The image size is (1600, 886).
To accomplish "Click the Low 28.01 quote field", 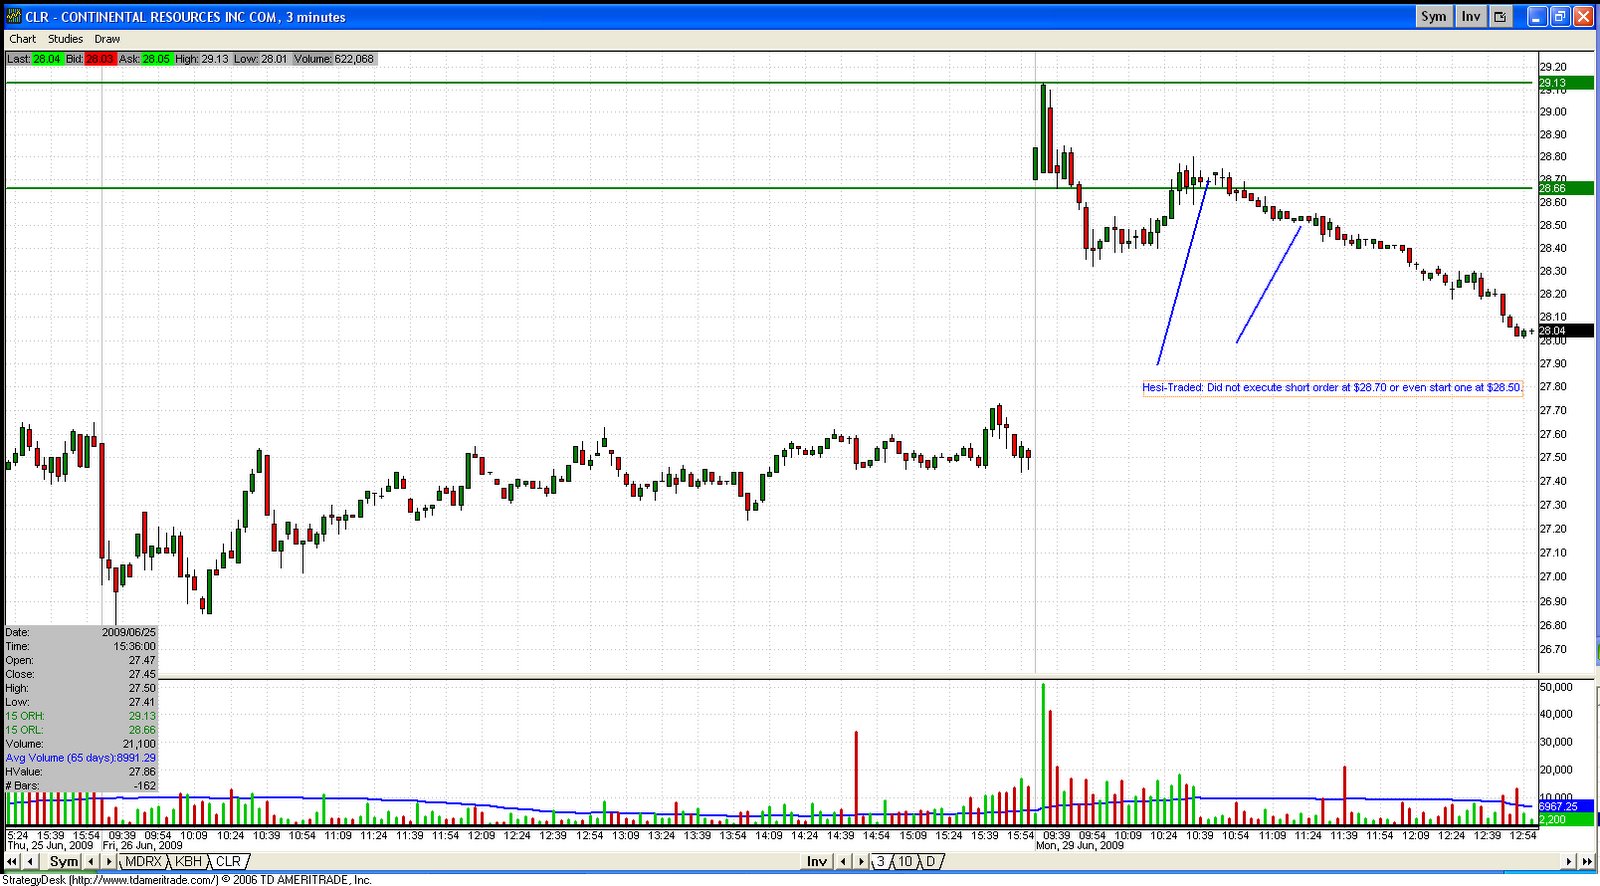I will (x=261, y=59).
